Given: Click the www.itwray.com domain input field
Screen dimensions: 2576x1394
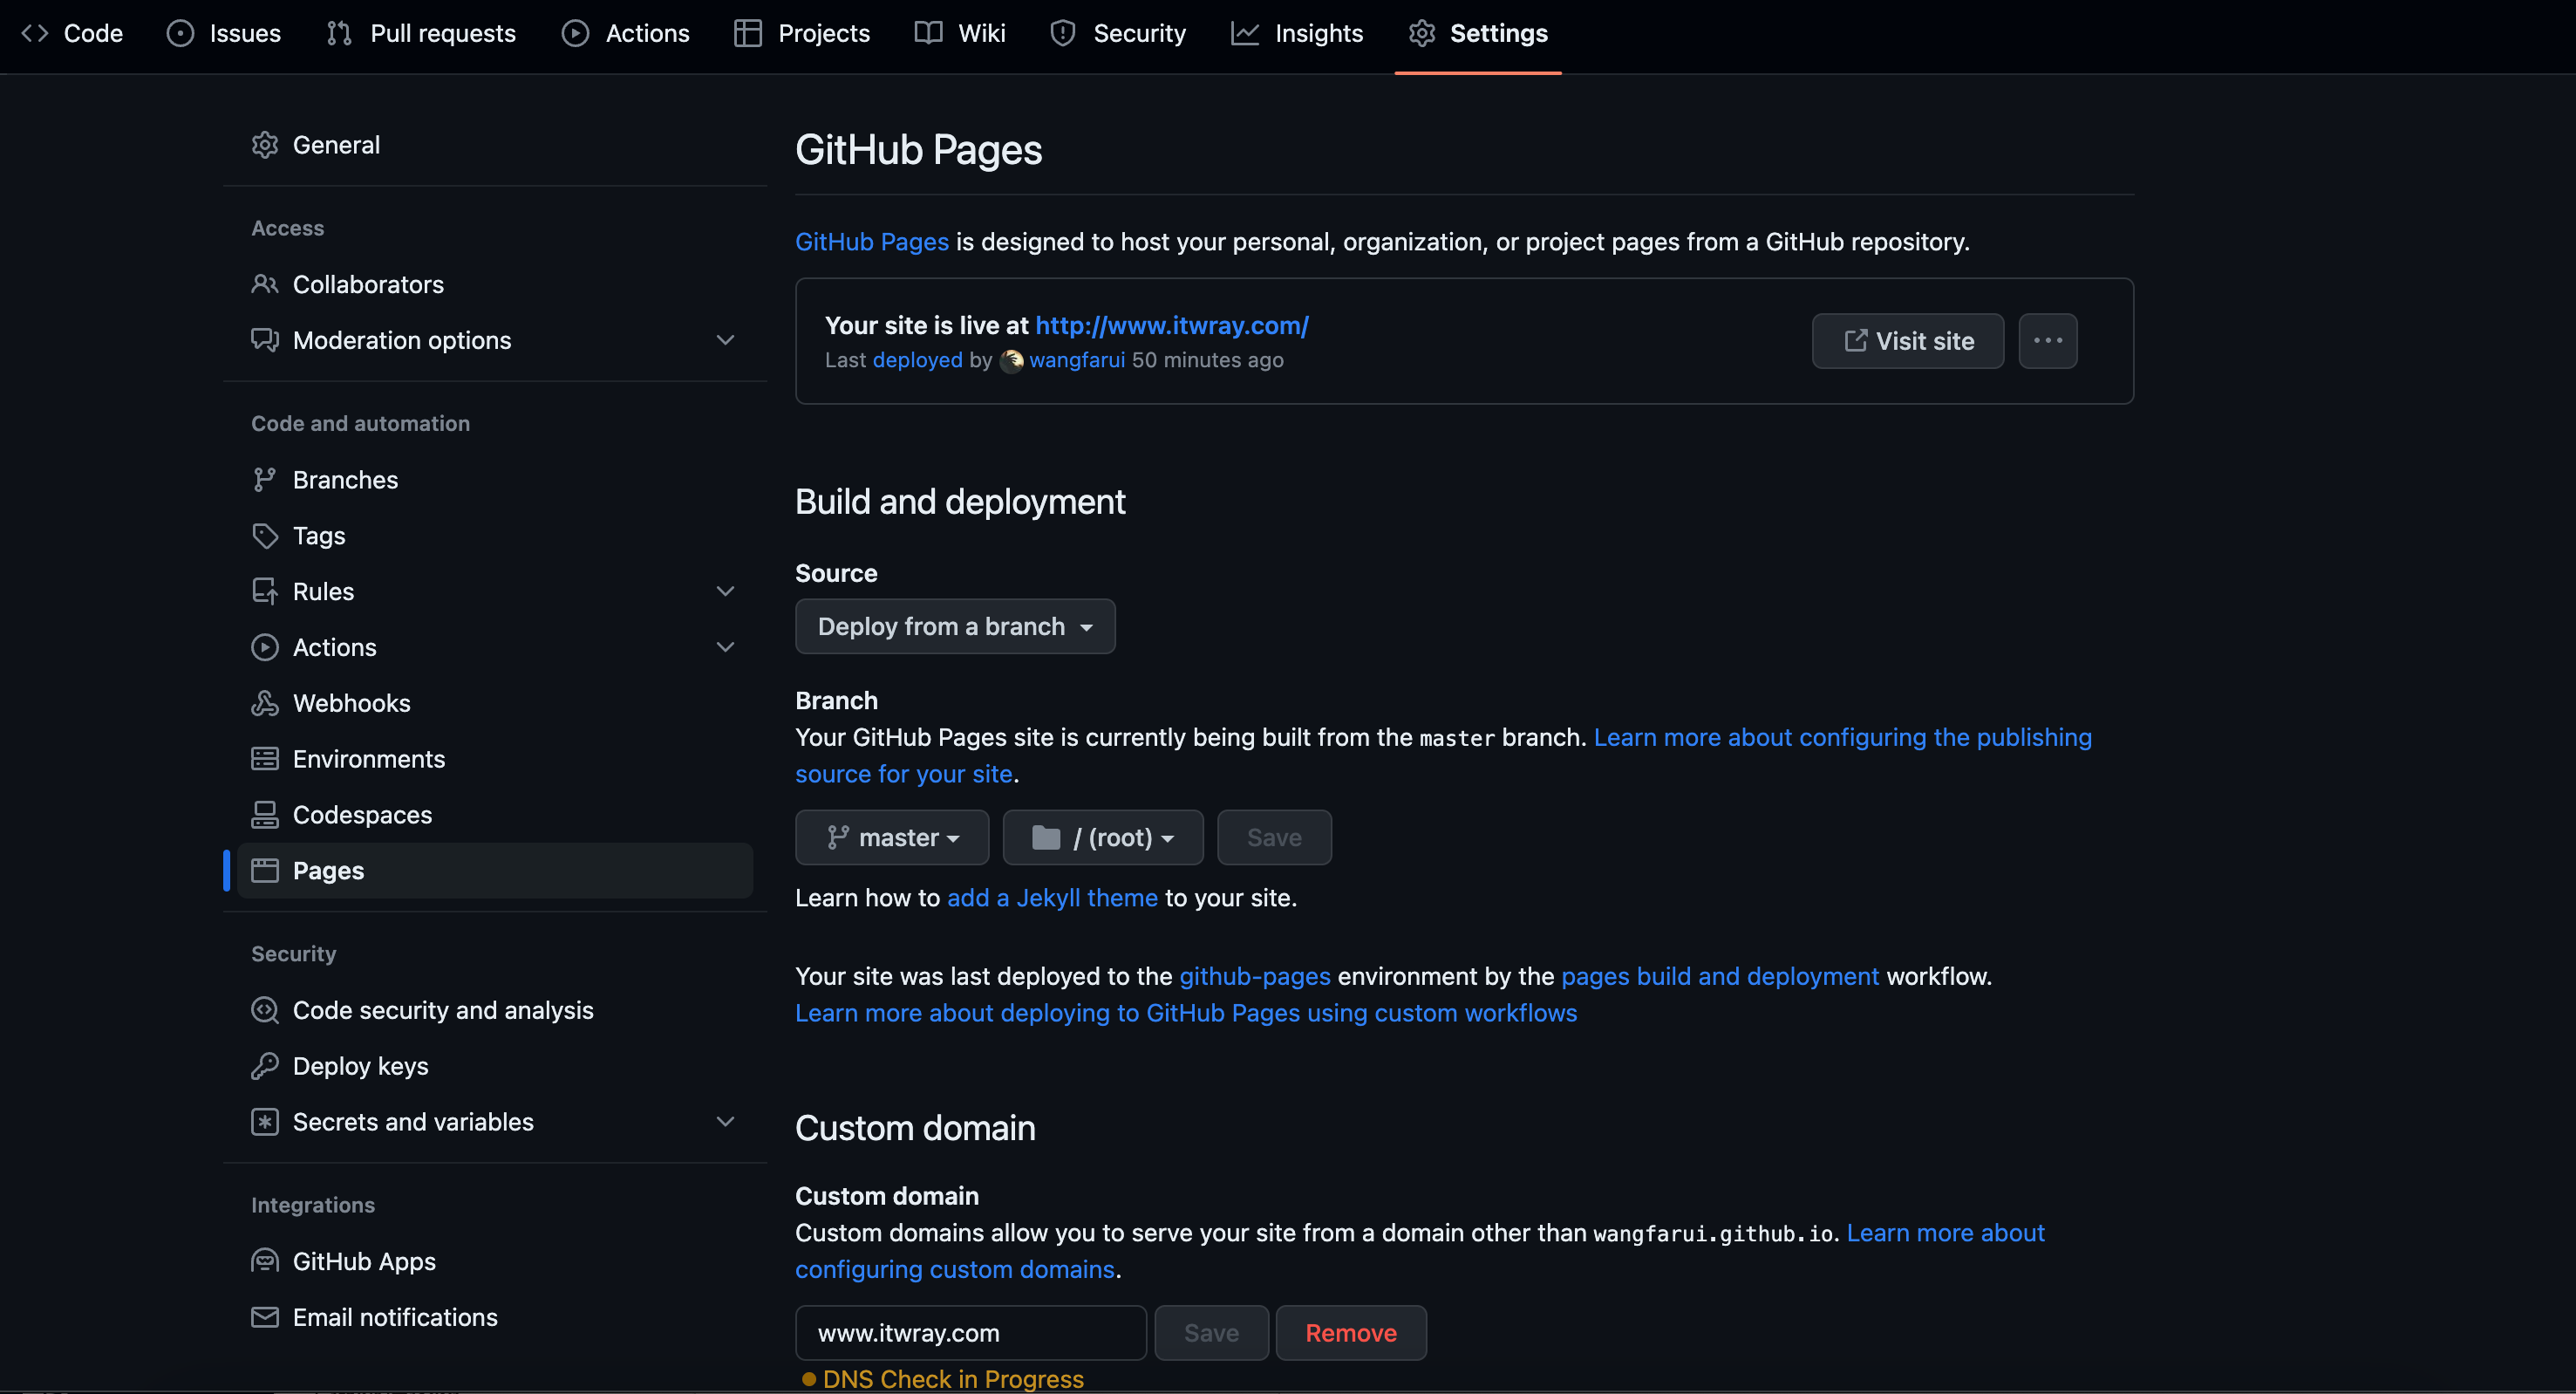Looking at the screenshot, I should pos(971,1333).
